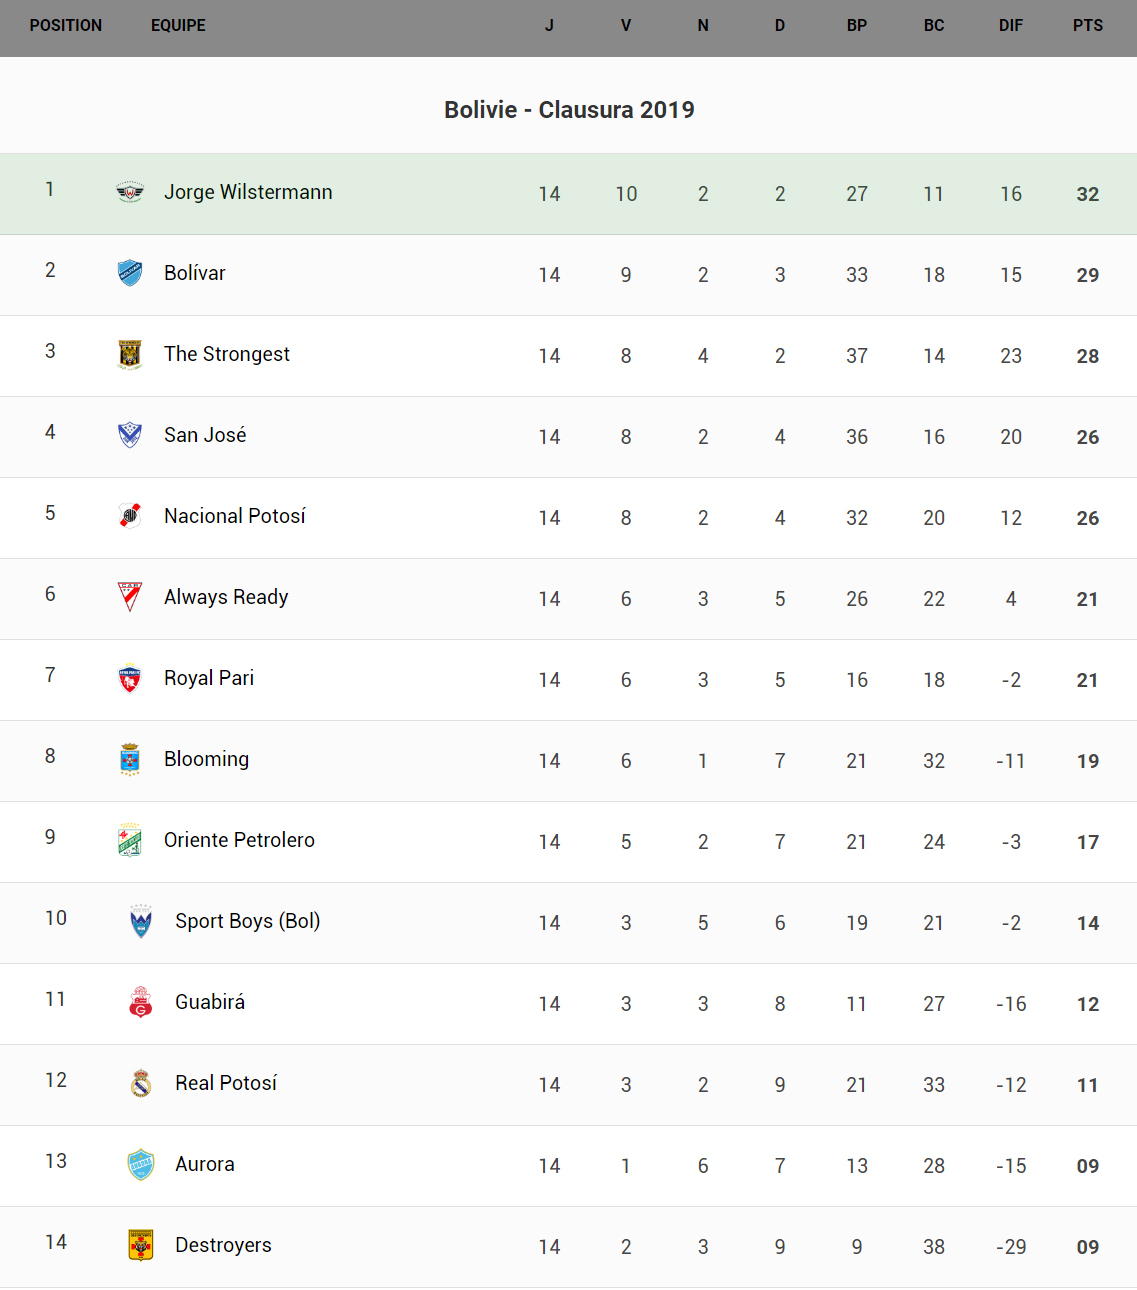The height and width of the screenshot is (1290, 1137).
Task: Sort by the PTS column header
Action: tap(1088, 26)
